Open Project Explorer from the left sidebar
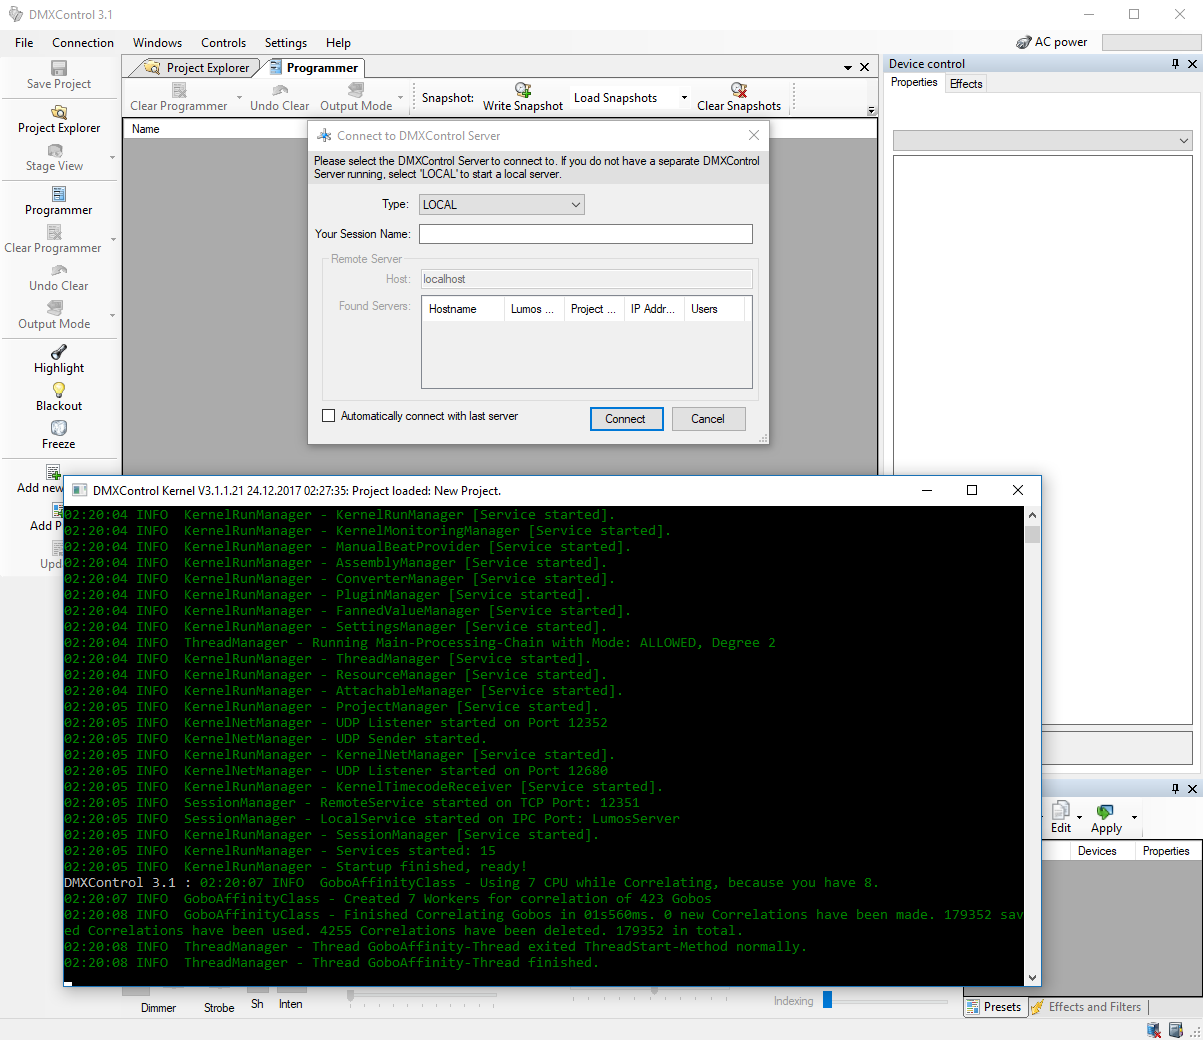The image size is (1203, 1040). [59, 120]
